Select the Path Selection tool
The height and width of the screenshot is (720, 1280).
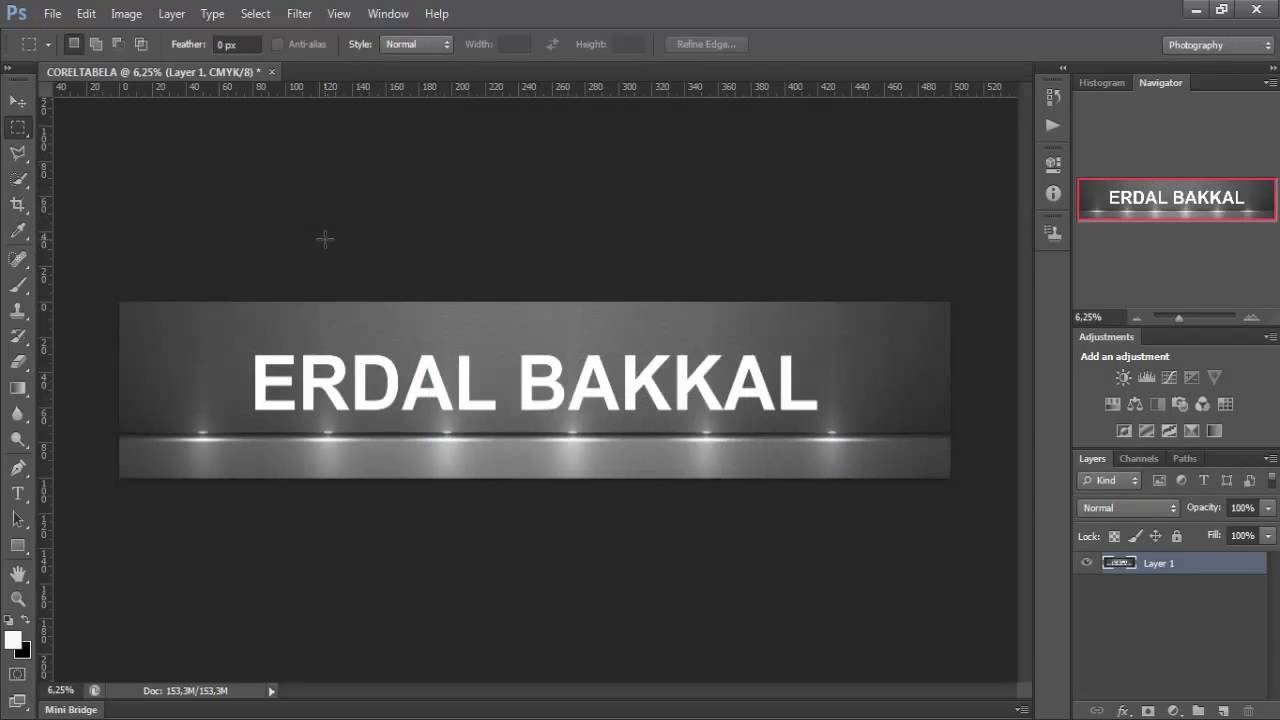pos(18,520)
